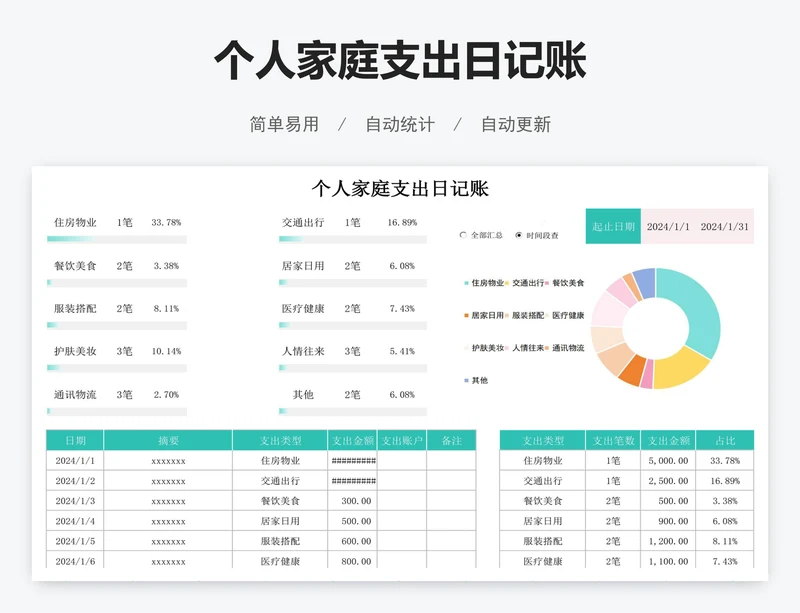The width and height of the screenshot is (800, 613).
Task: Click the 住房物业 progress bar
Action: click(x=117, y=239)
